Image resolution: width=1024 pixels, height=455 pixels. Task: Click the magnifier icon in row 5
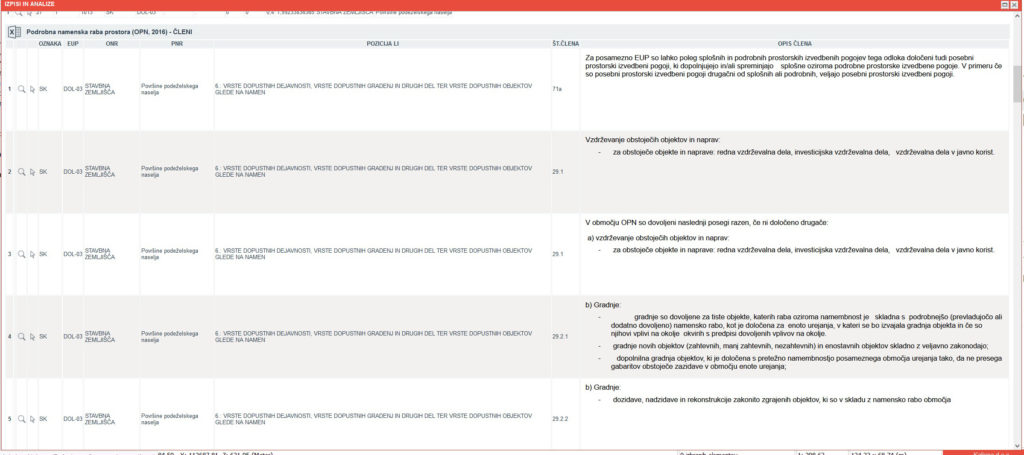[21, 418]
